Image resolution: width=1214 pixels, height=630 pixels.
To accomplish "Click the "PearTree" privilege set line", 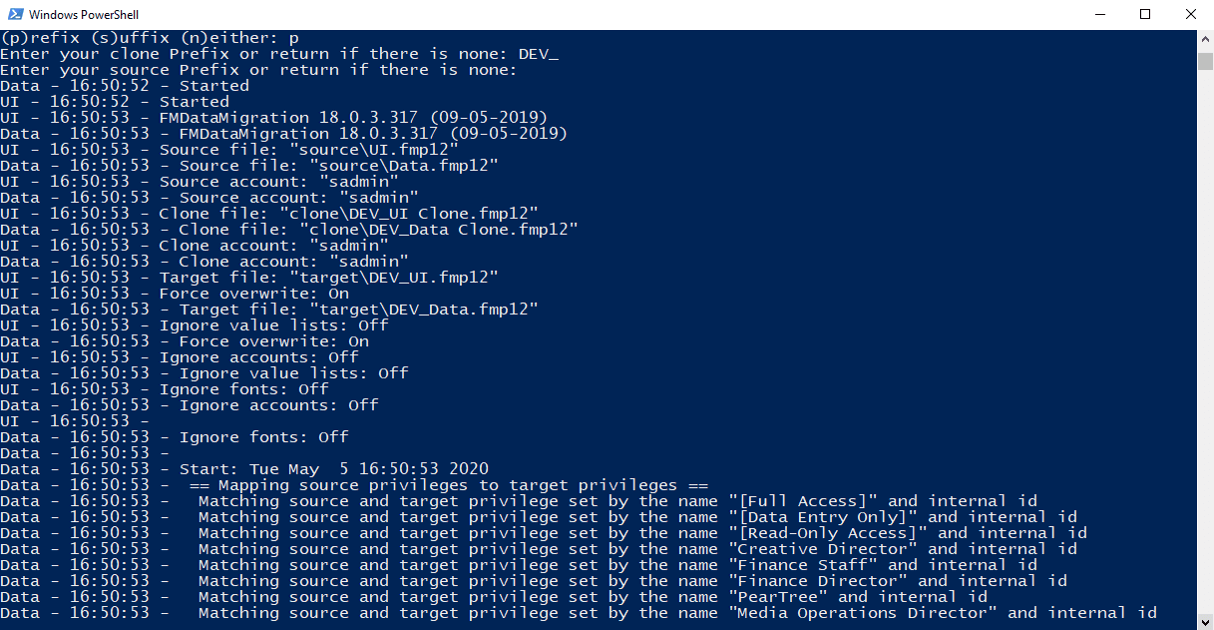I will [494, 597].
